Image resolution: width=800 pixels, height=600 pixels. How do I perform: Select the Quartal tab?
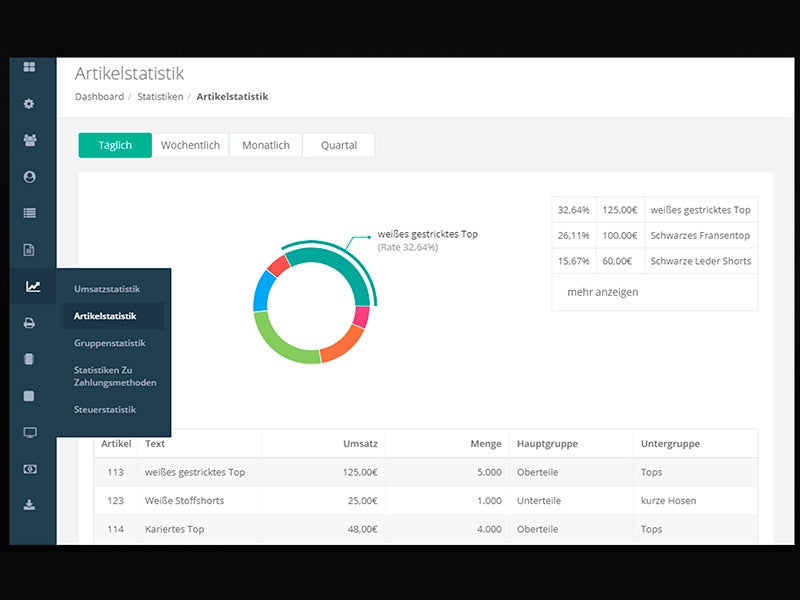[339, 145]
